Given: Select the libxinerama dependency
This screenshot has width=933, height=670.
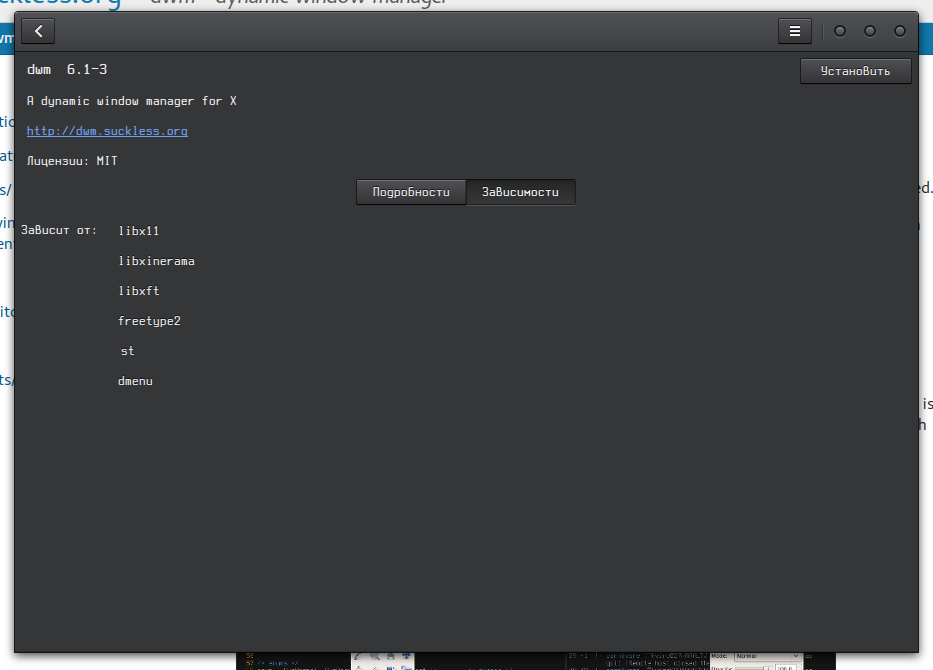Looking at the screenshot, I should point(156,261).
